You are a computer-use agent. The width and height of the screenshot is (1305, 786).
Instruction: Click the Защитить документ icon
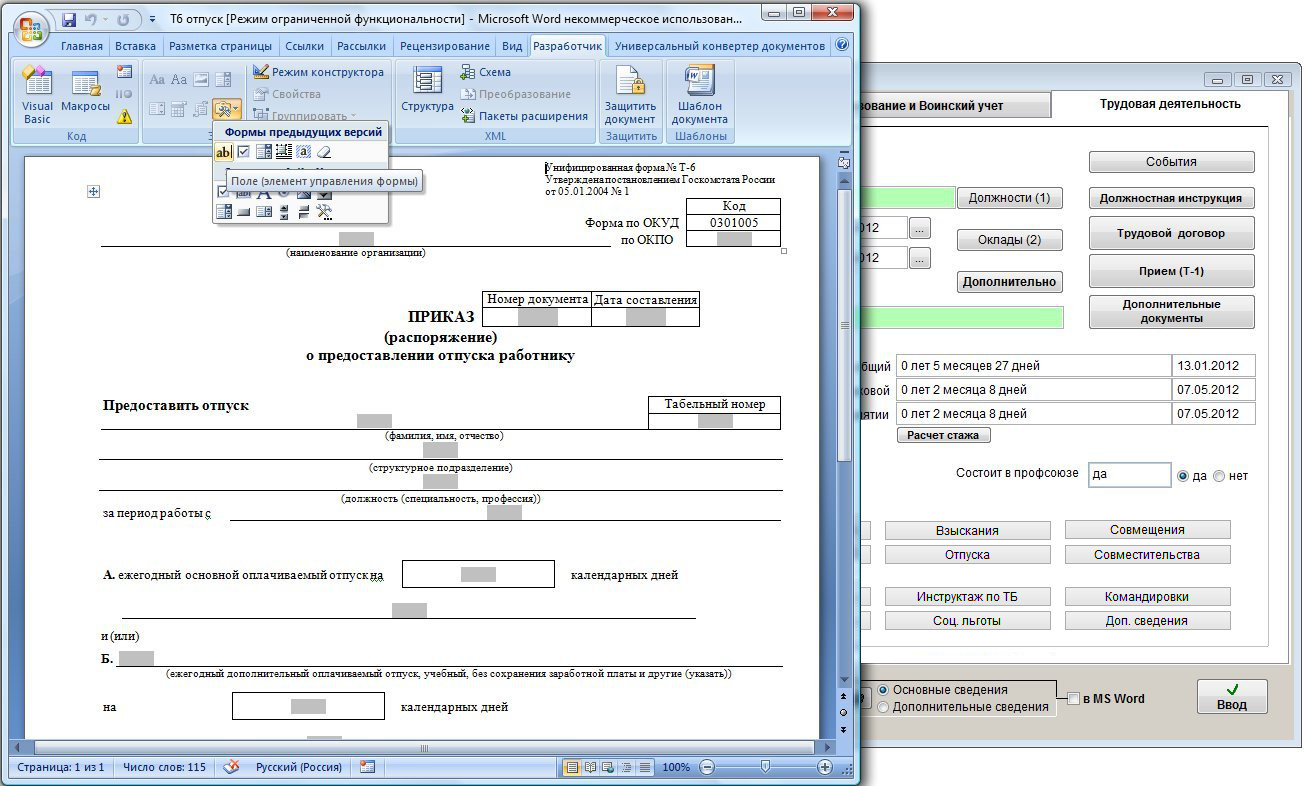(x=630, y=97)
